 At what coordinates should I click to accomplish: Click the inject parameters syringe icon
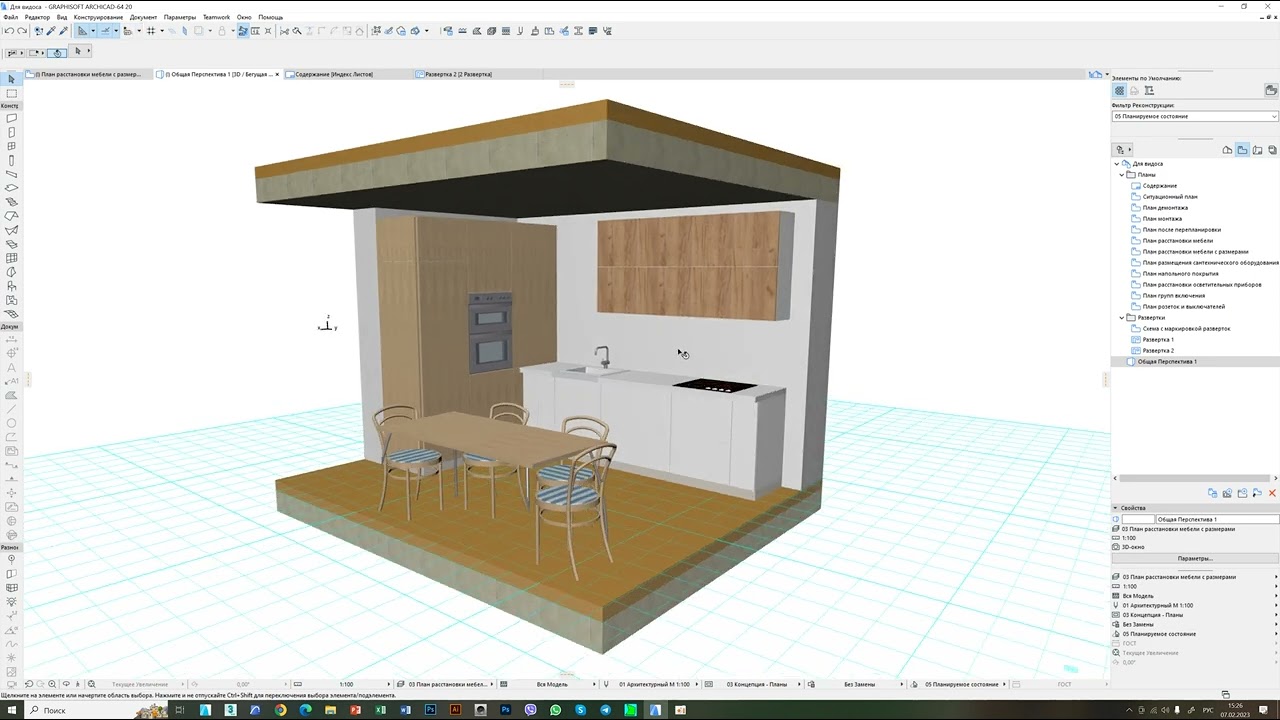tap(63, 31)
